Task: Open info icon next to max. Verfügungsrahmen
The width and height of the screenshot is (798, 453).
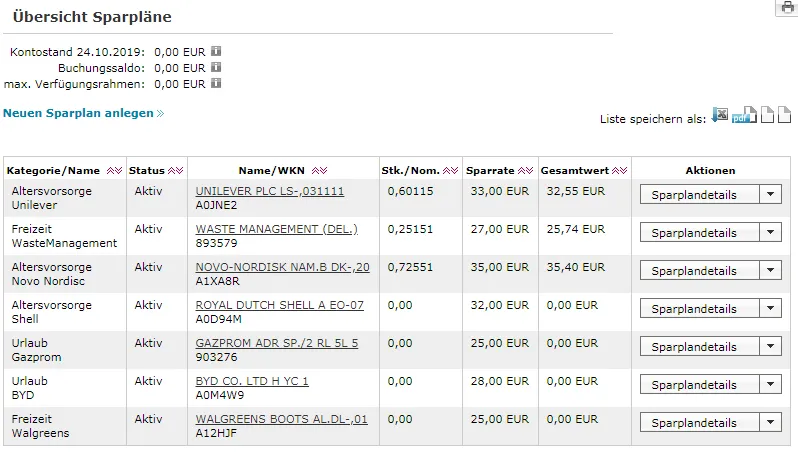Action: click(216, 83)
